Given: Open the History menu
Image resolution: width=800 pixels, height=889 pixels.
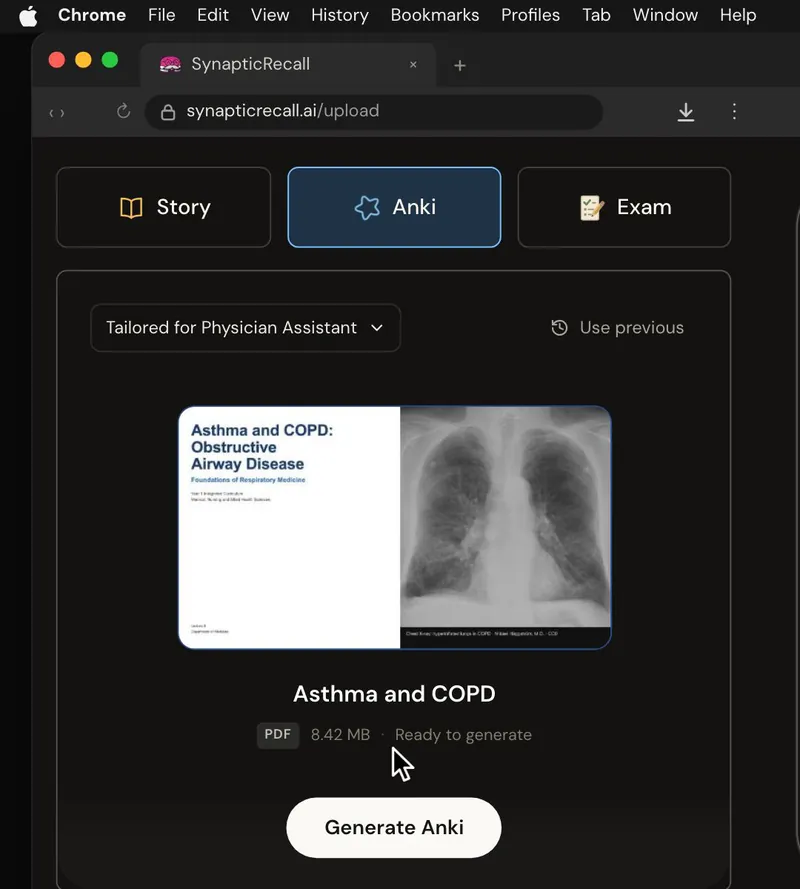Looking at the screenshot, I should (340, 15).
